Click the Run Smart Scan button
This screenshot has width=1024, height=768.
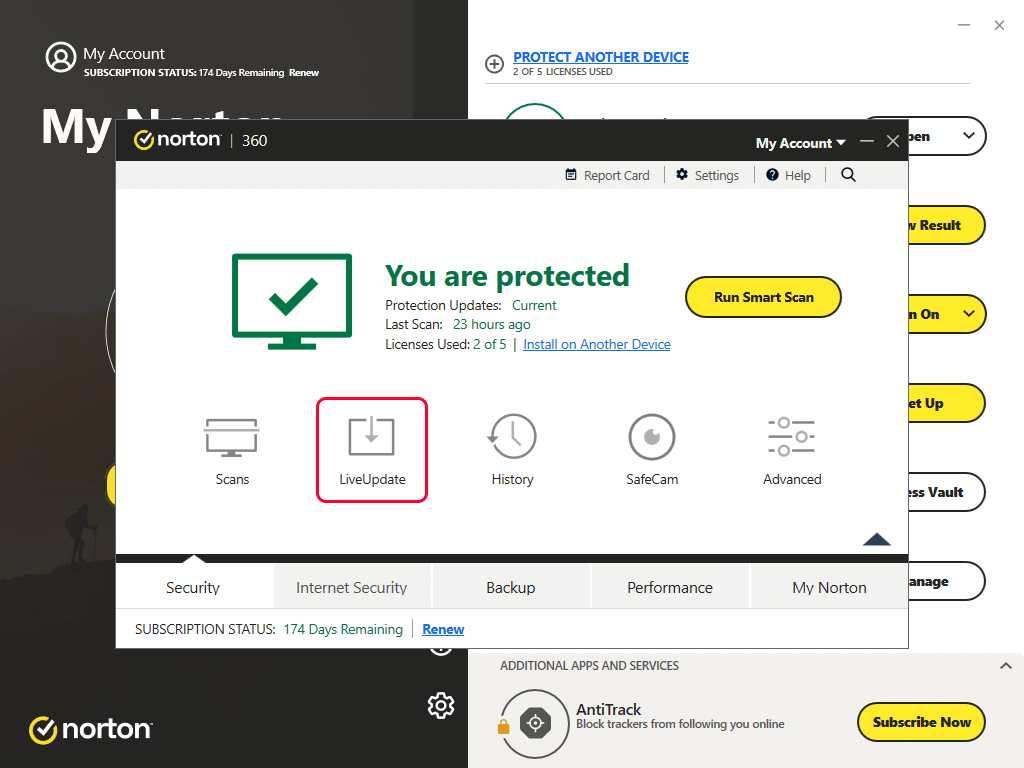pyautogui.click(x=763, y=297)
